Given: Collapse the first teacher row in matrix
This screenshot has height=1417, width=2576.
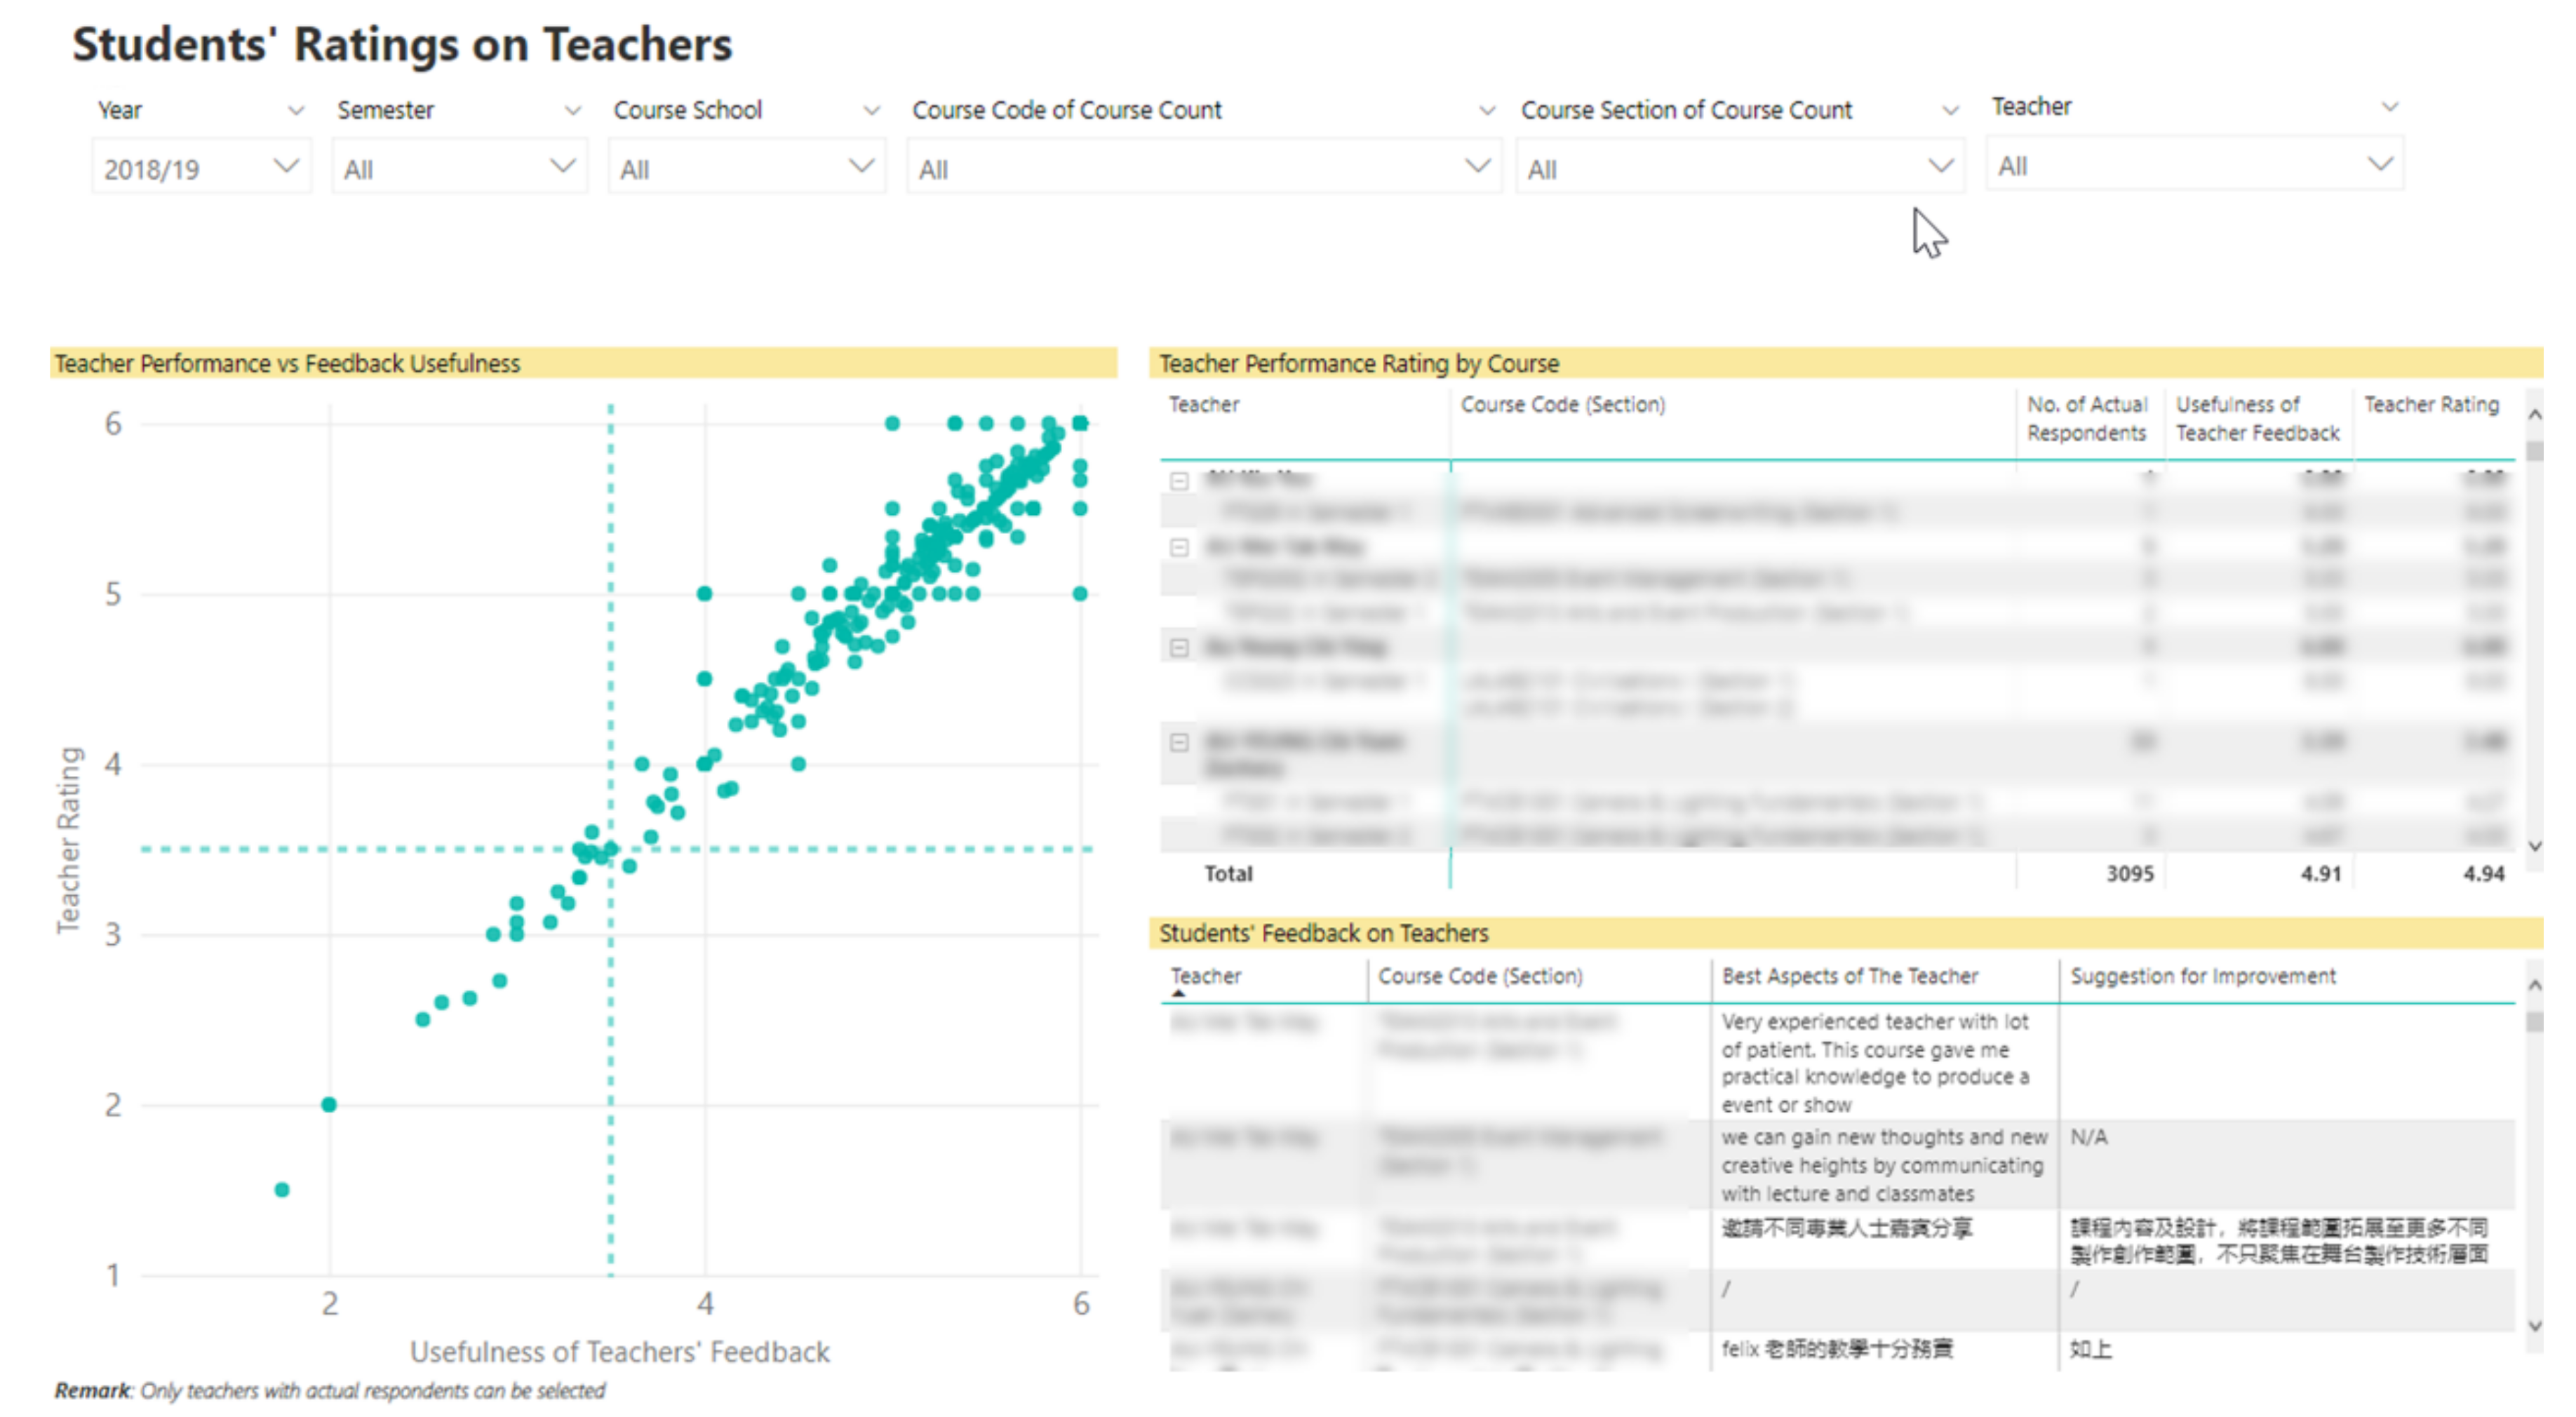Looking at the screenshot, I should (x=1179, y=481).
